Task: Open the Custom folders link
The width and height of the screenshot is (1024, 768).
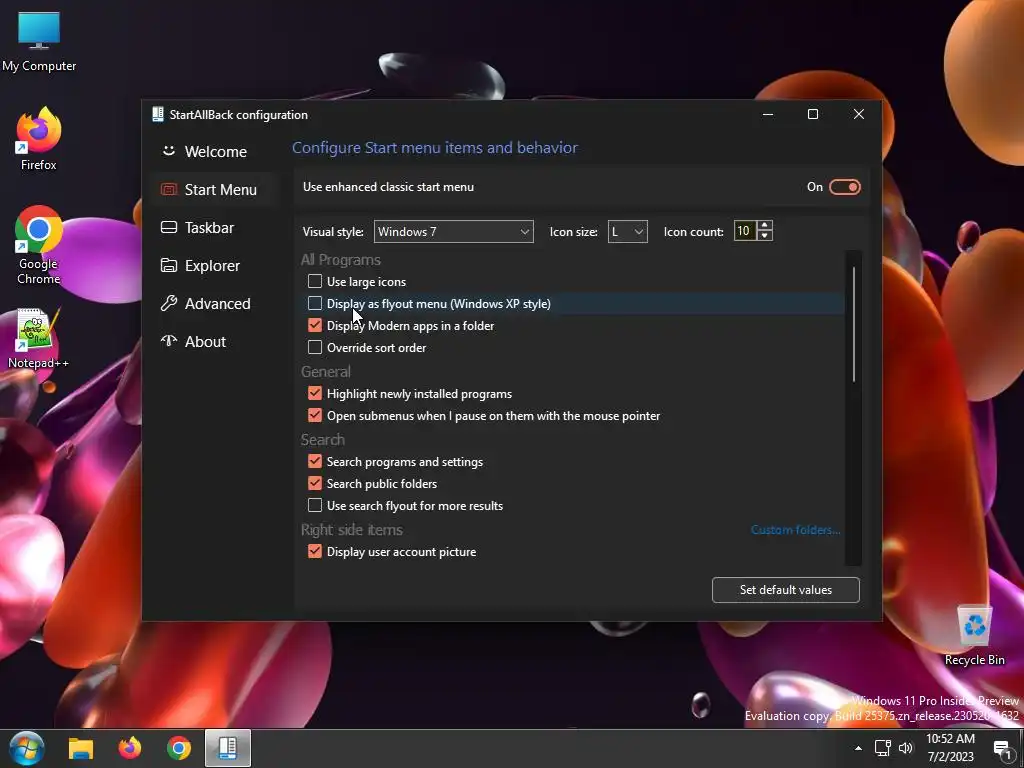Action: (x=795, y=530)
